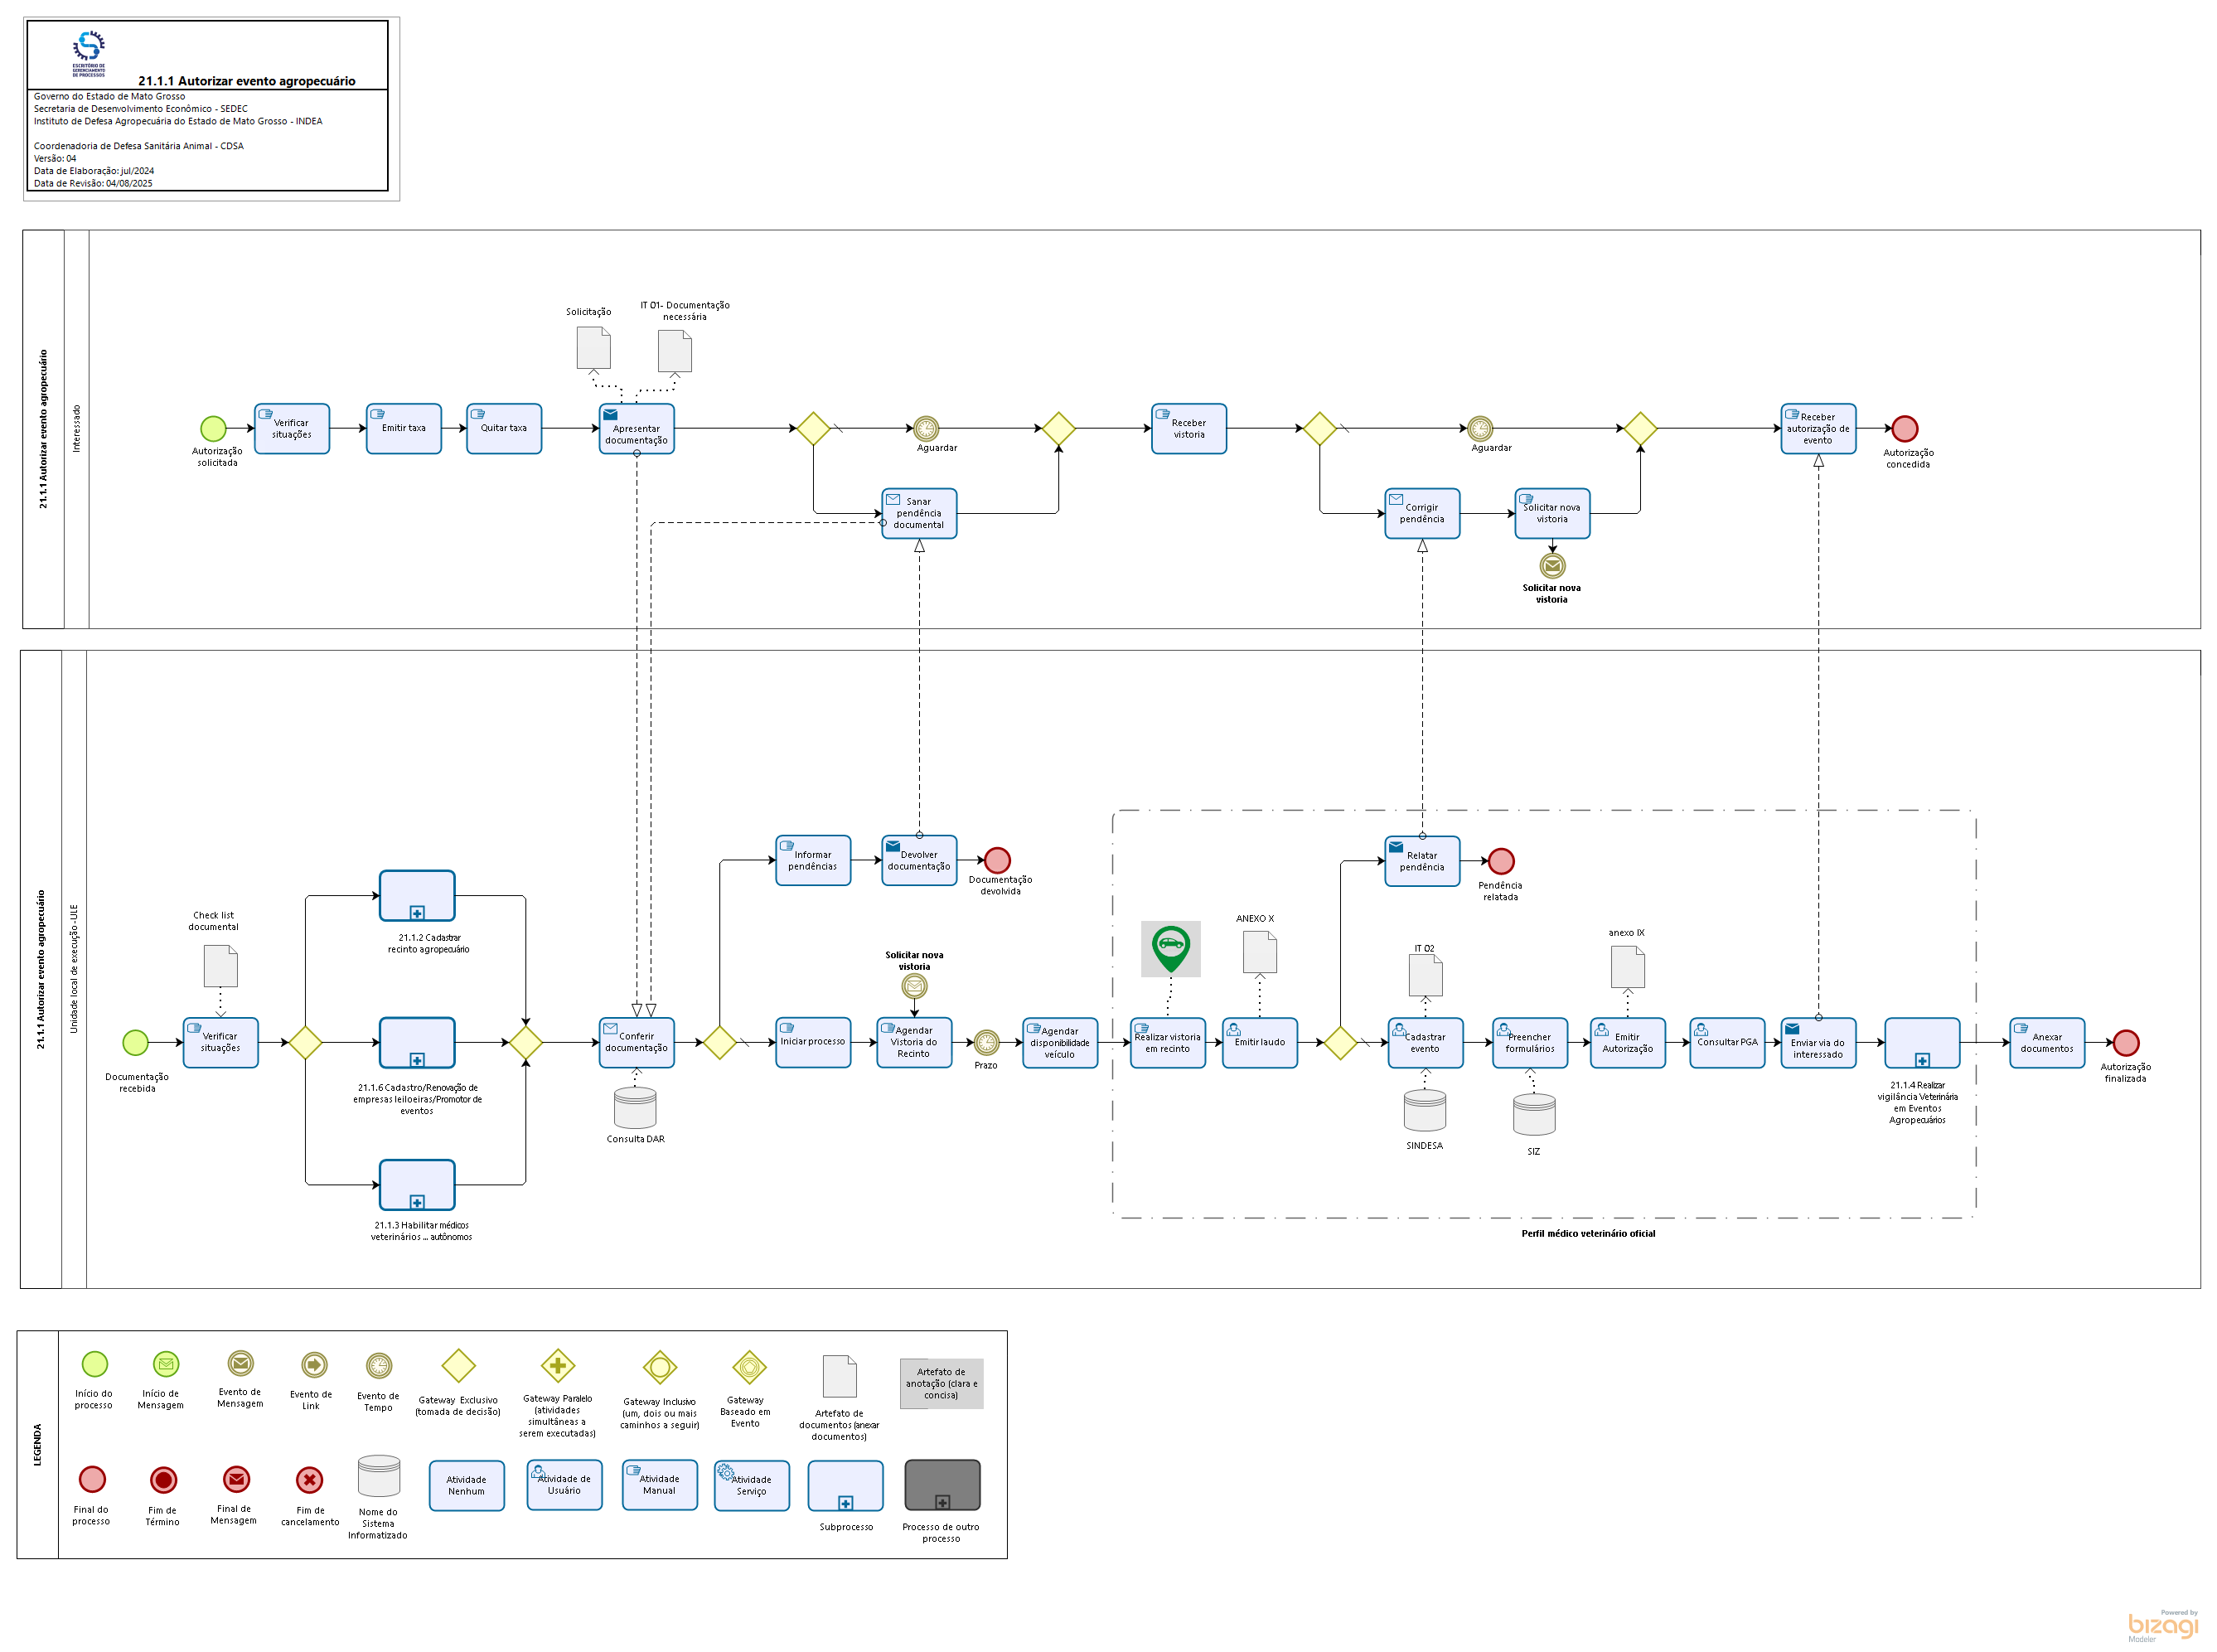Expand the 21.1.4 Realizar vigilância Veterinária subprocess

[x=1921, y=1060]
